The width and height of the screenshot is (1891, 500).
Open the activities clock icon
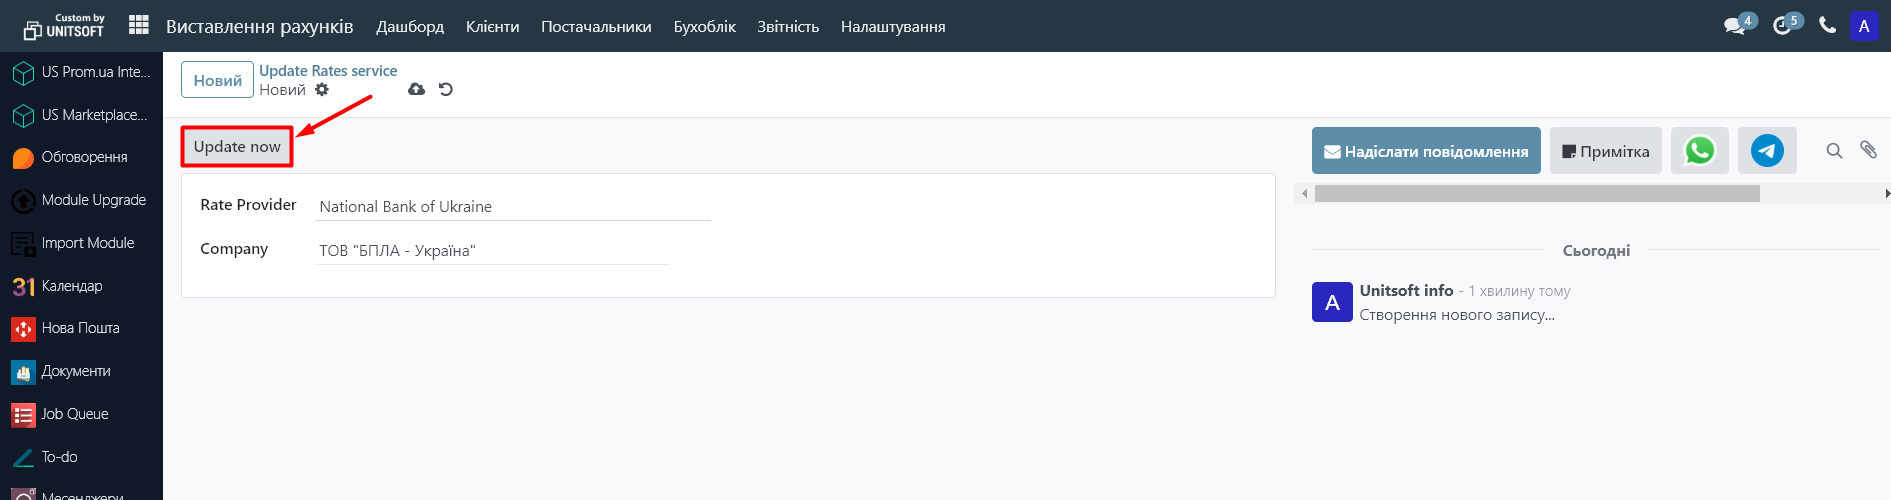pyautogui.click(x=1782, y=26)
